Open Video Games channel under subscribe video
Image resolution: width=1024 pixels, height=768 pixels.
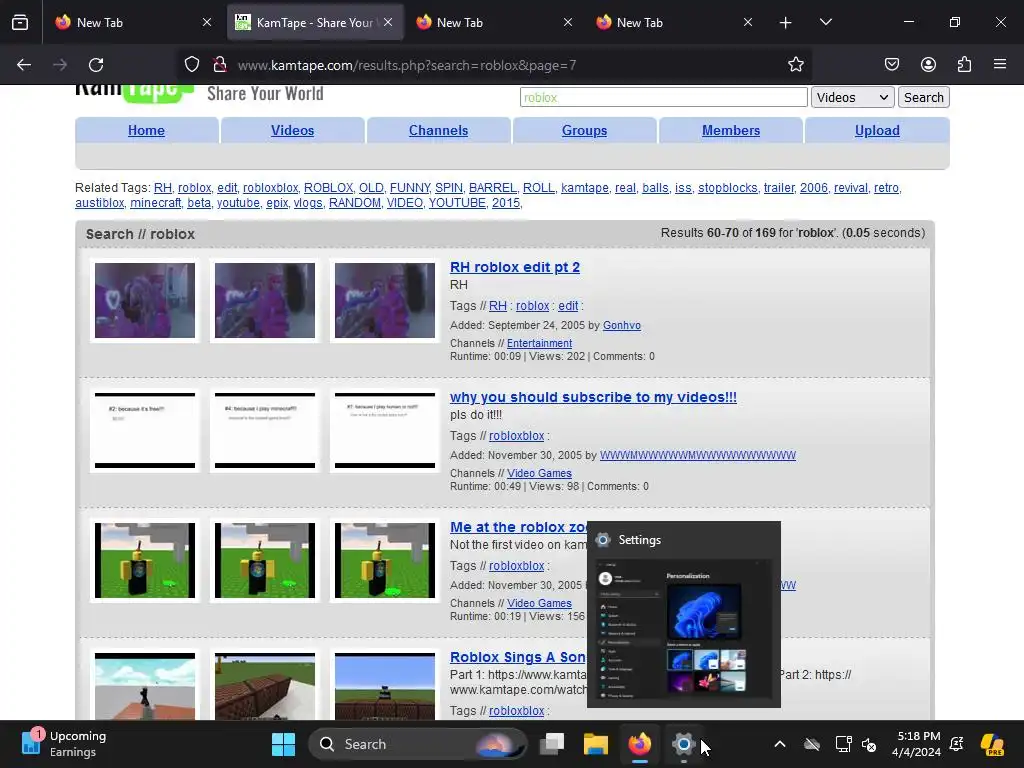(539, 473)
